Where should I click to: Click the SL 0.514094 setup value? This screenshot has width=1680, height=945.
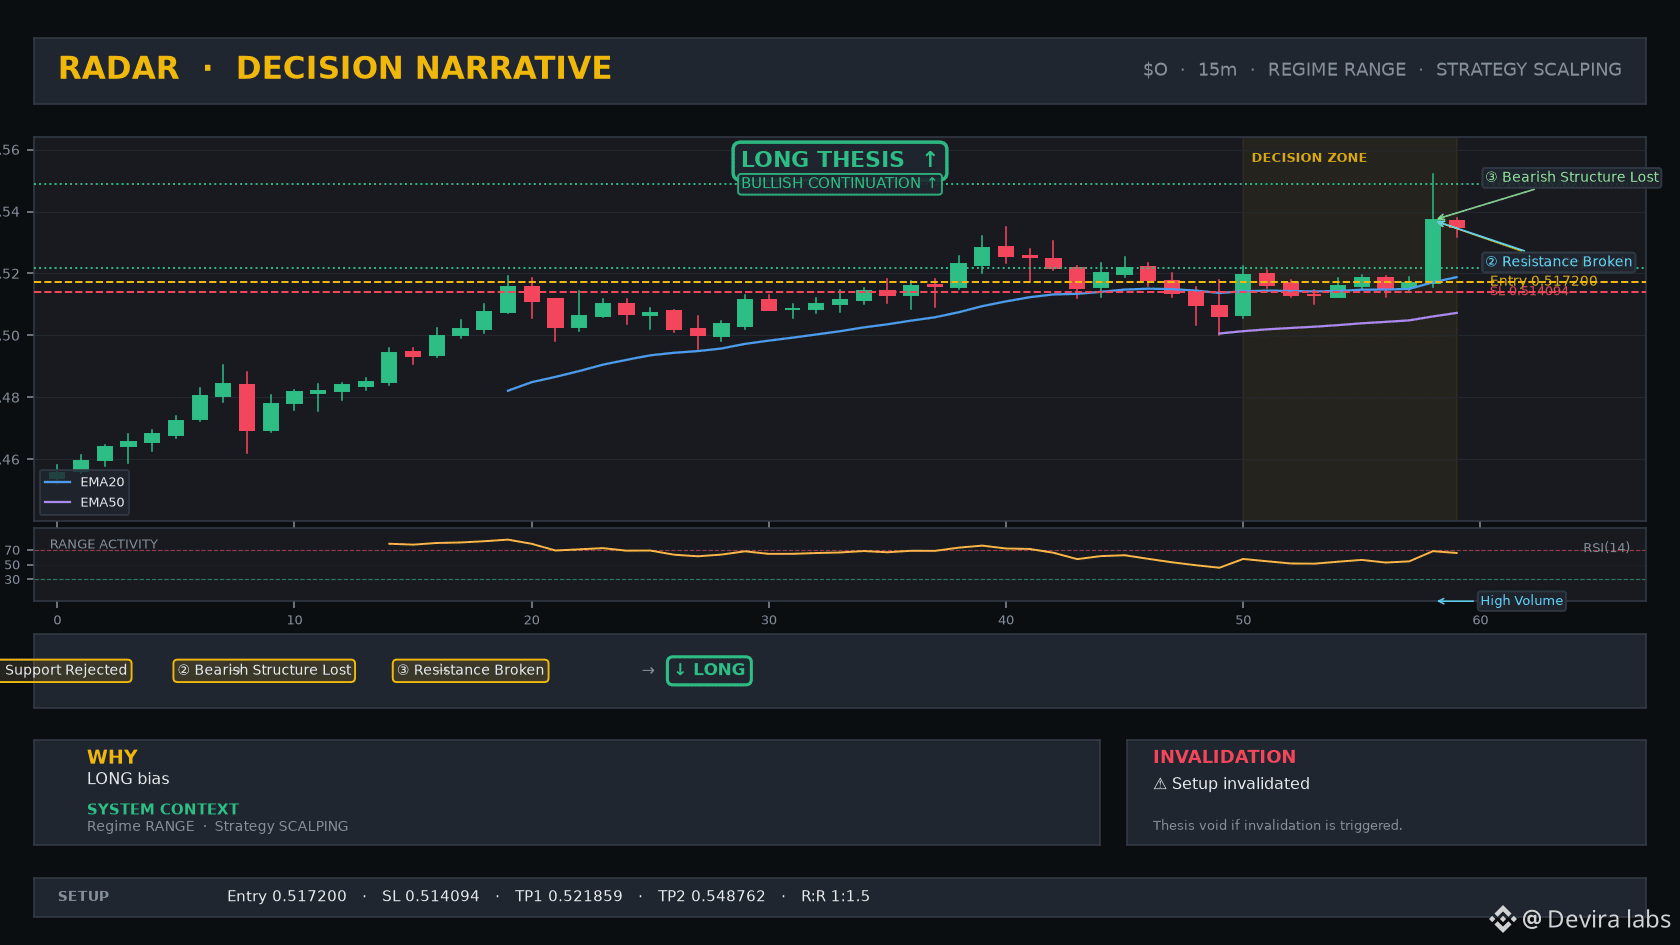point(431,897)
